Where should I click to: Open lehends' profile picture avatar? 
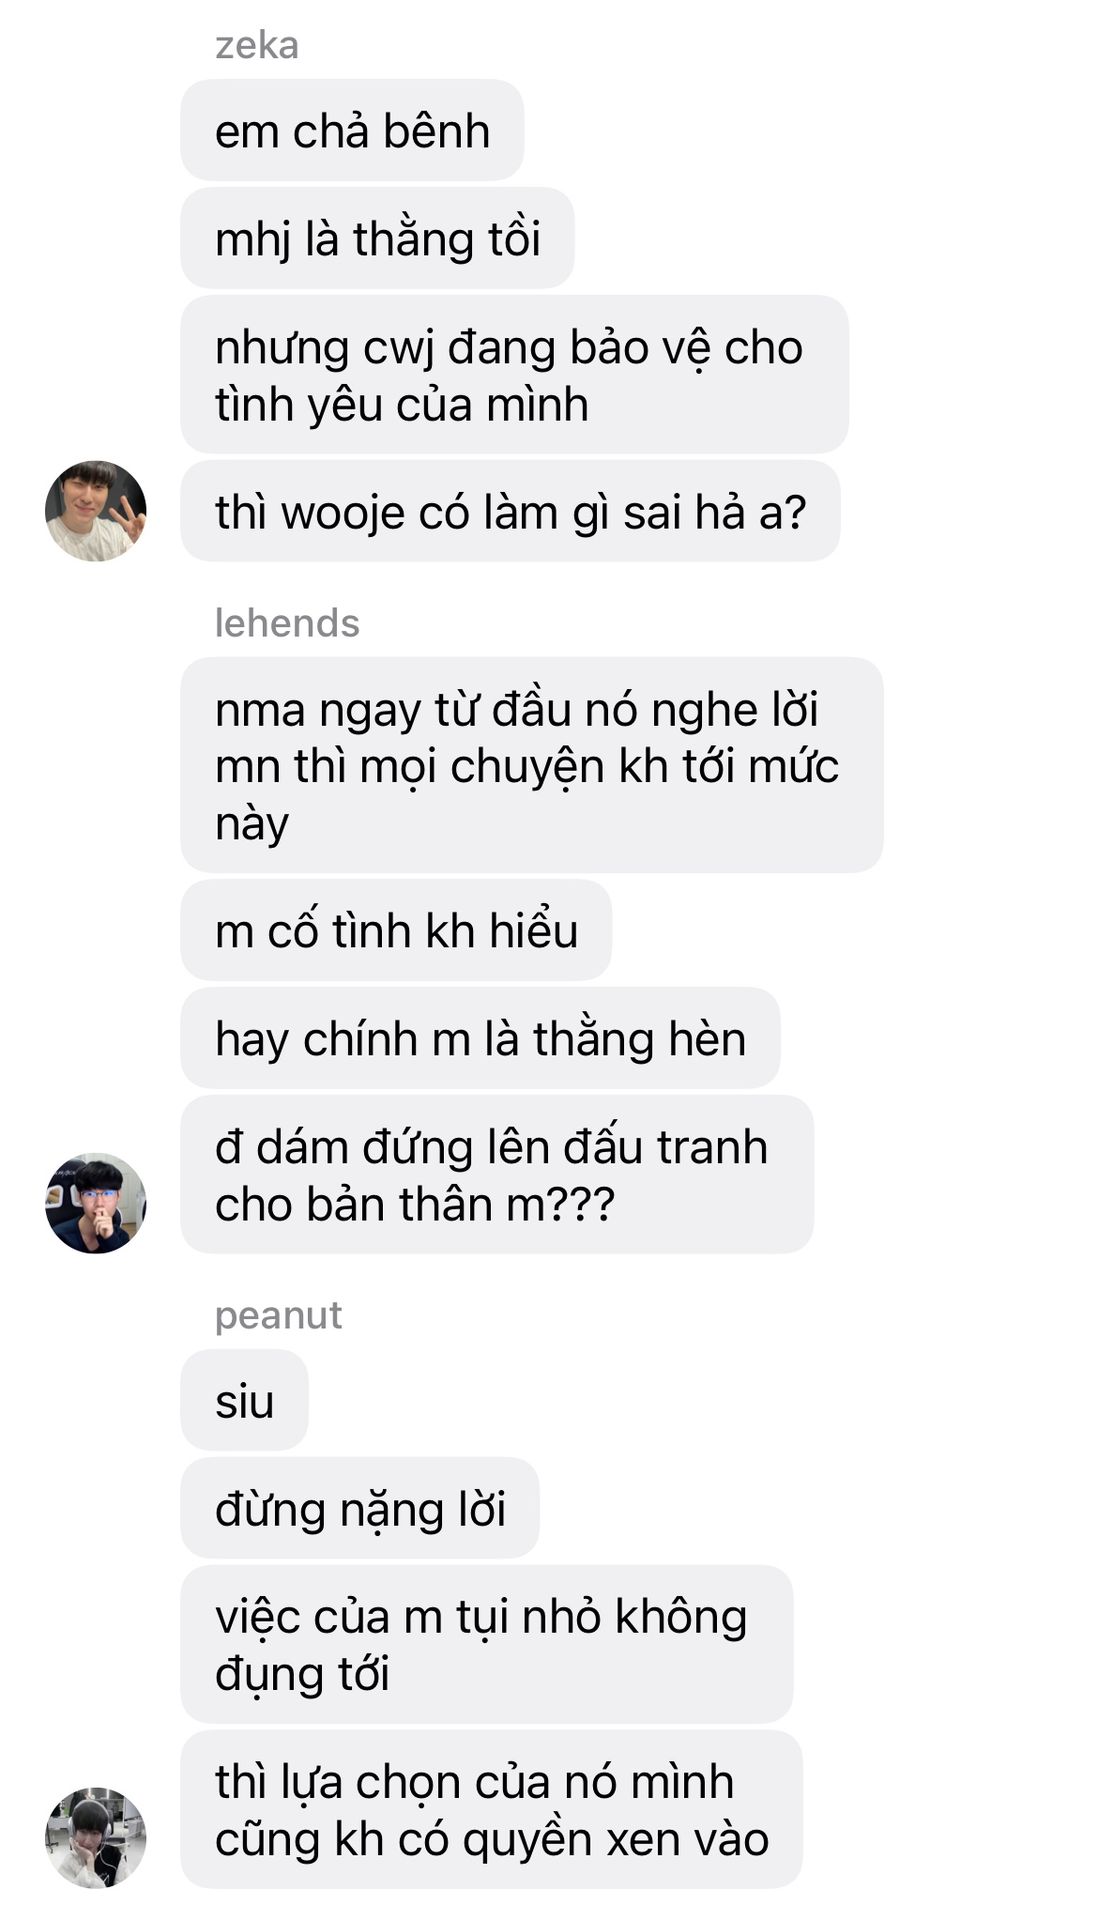(x=96, y=1203)
